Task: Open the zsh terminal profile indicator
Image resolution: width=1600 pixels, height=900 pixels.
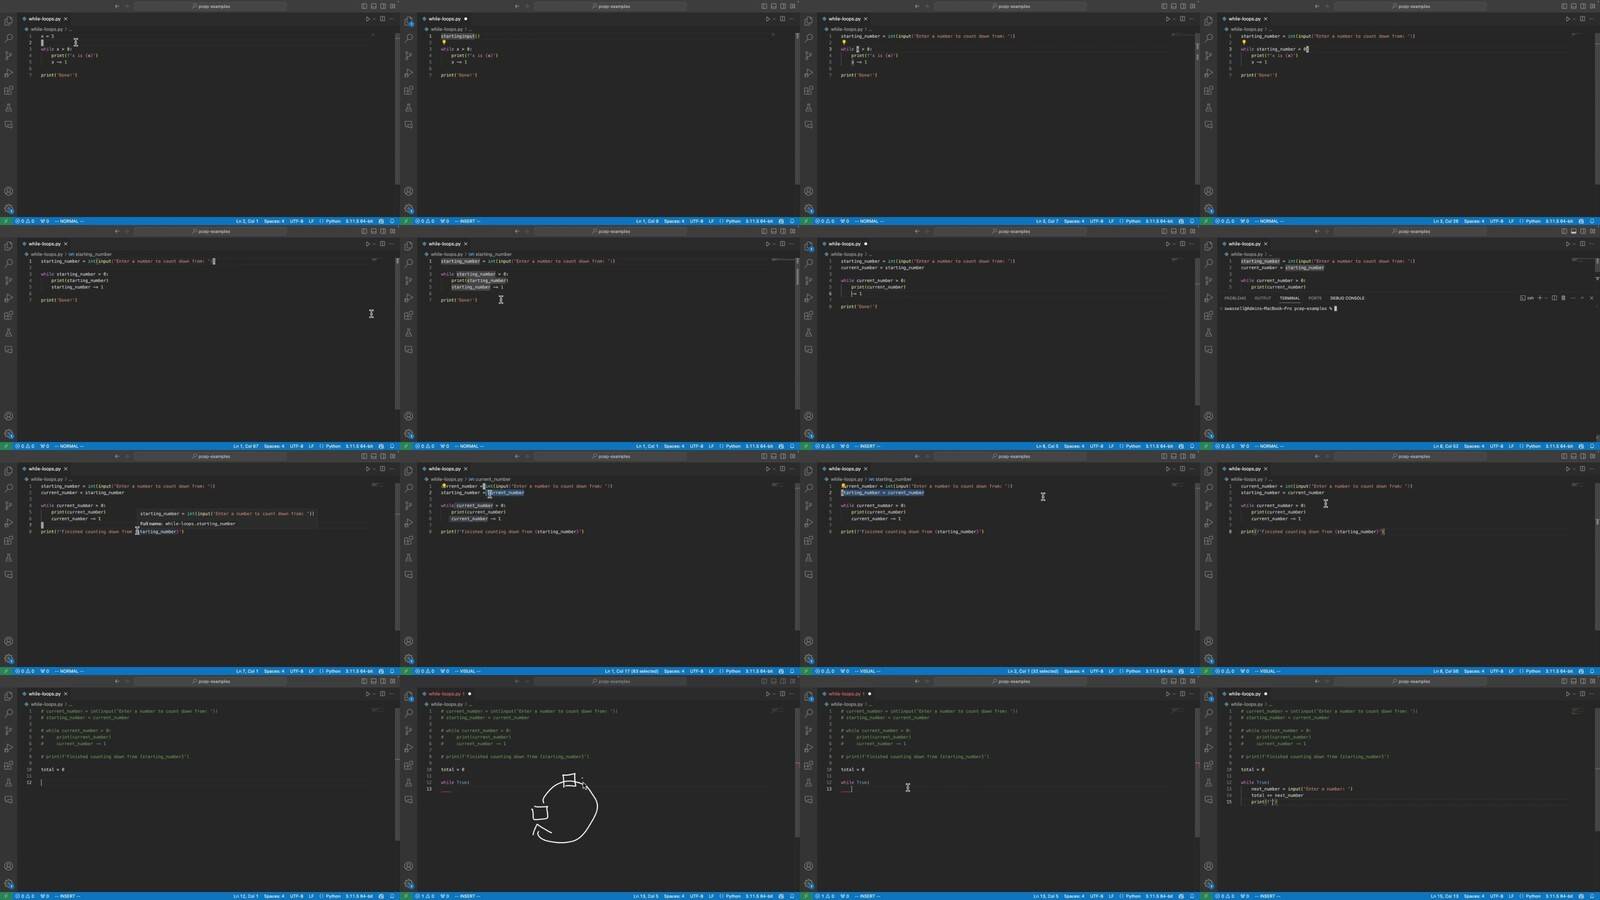Action: click(1527, 298)
